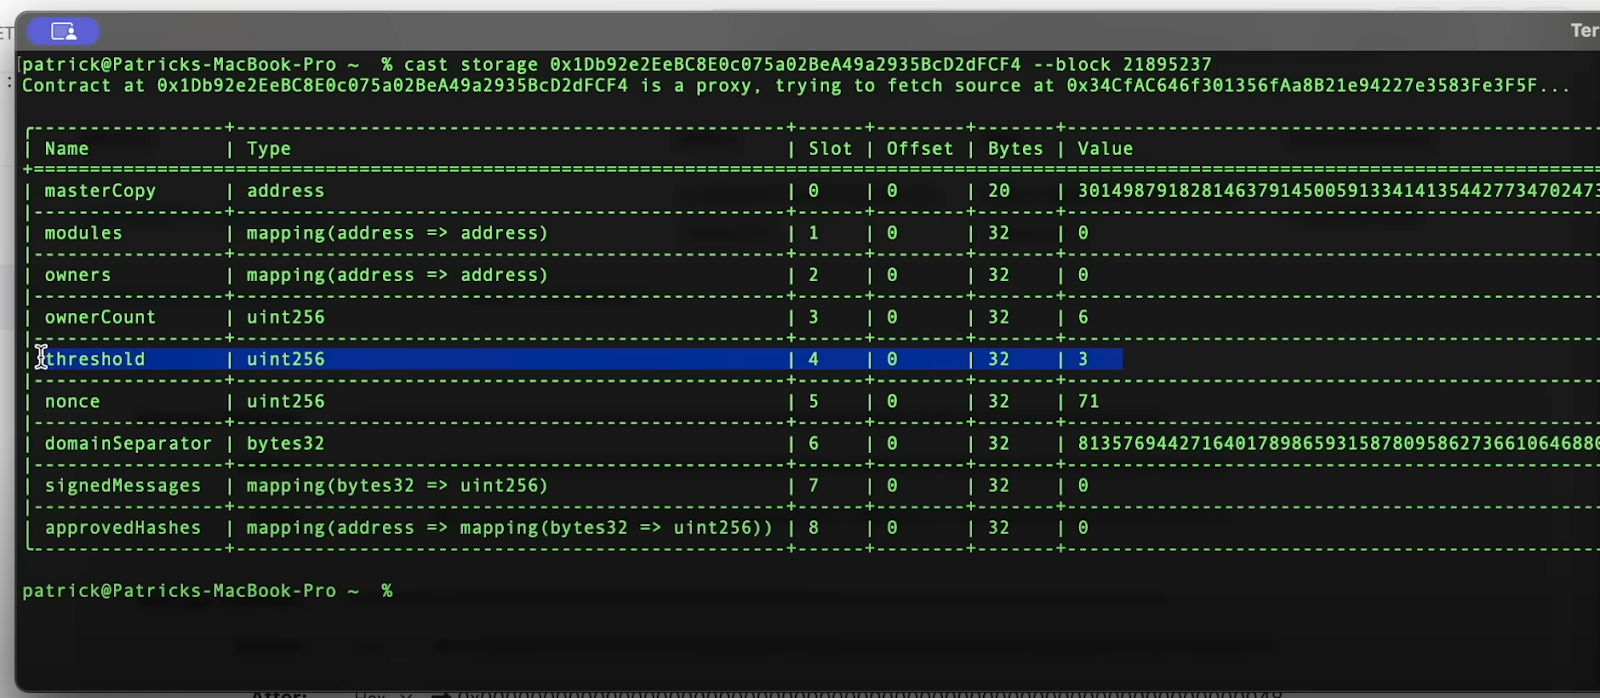Viewport: 1600px width, 698px height.
Task: Select the 'nonce' name cell
Action: point(72,401)
